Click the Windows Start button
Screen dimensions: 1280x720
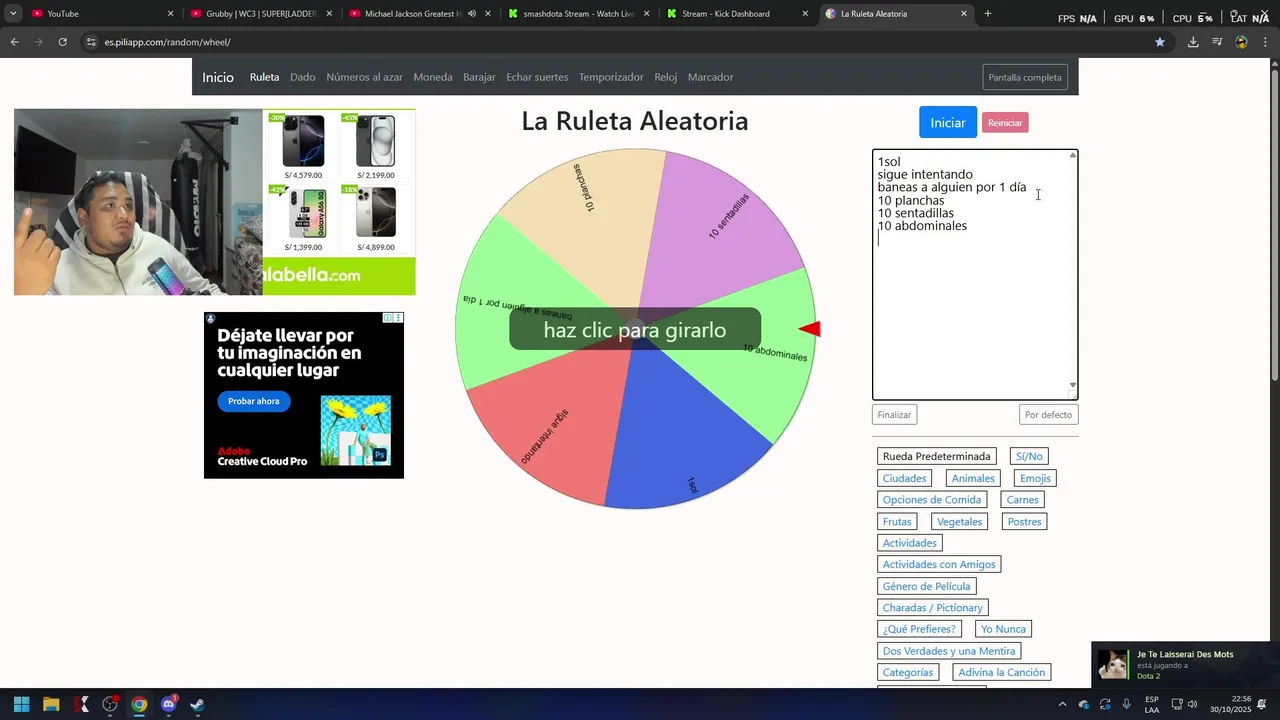click(21, 704)
